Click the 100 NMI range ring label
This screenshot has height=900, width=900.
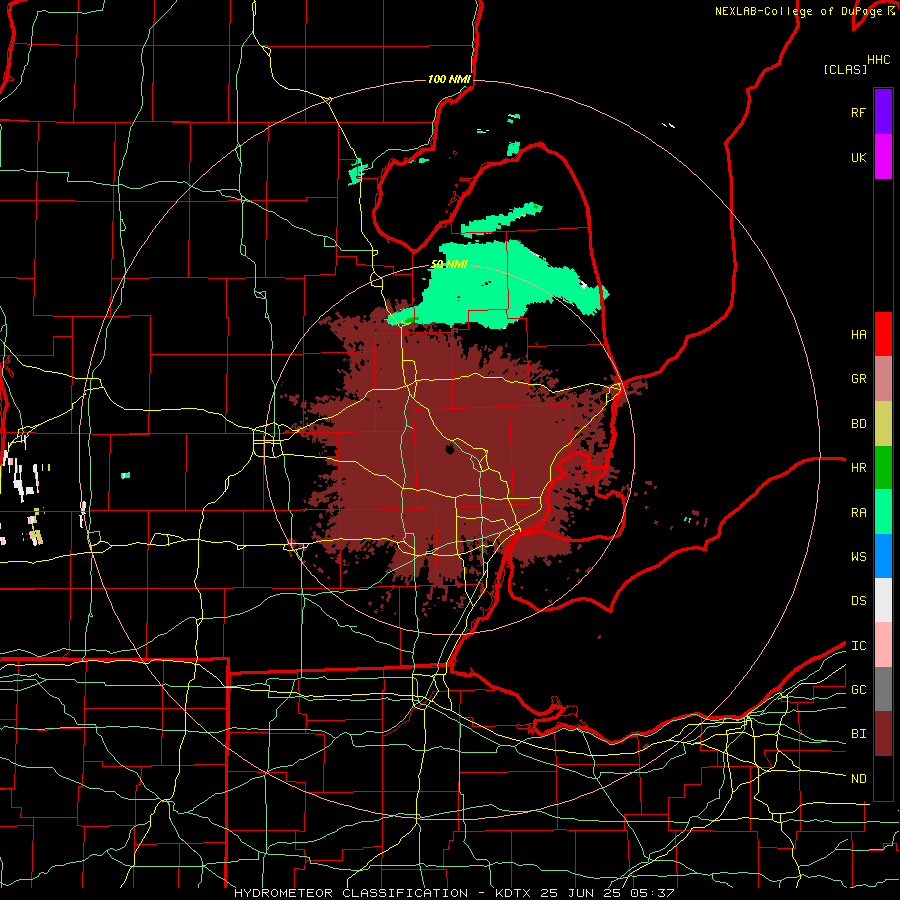(x=449, y=79)
